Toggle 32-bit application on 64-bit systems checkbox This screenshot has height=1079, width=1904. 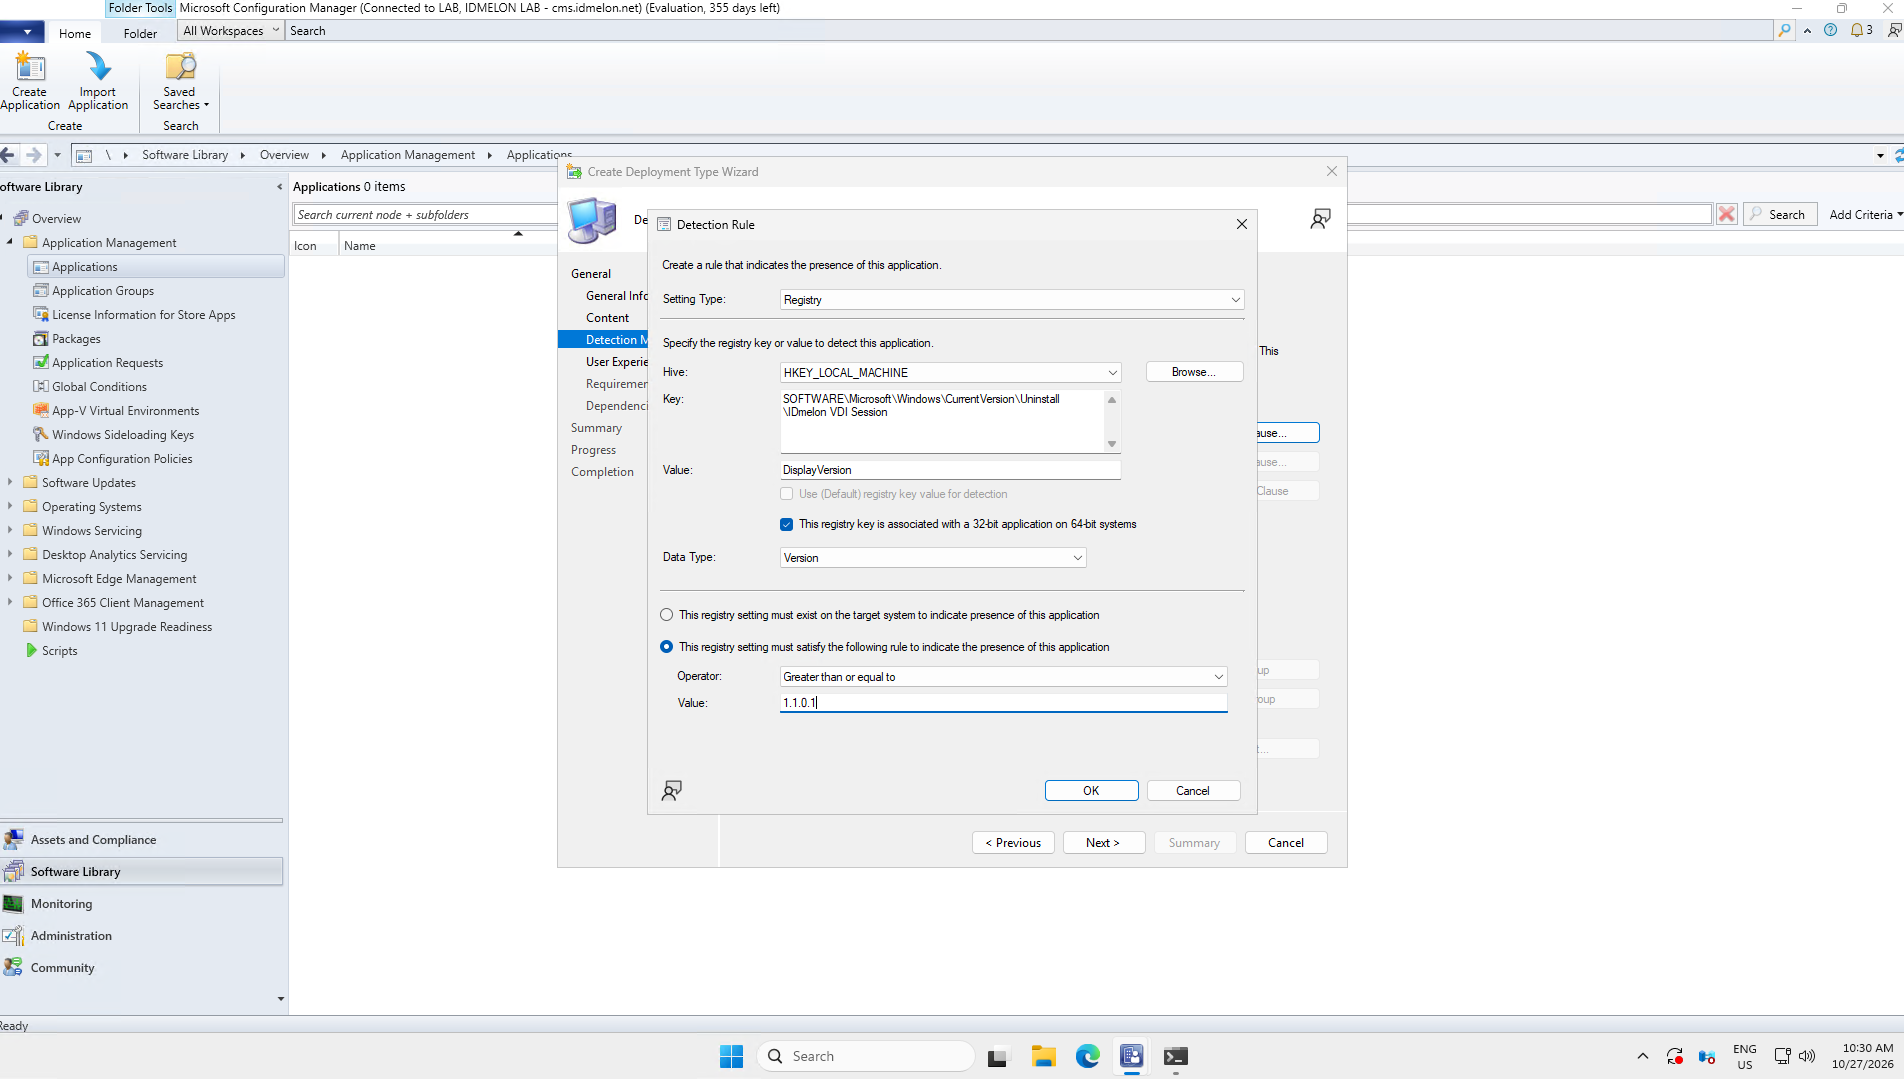[x=787, y=524]
